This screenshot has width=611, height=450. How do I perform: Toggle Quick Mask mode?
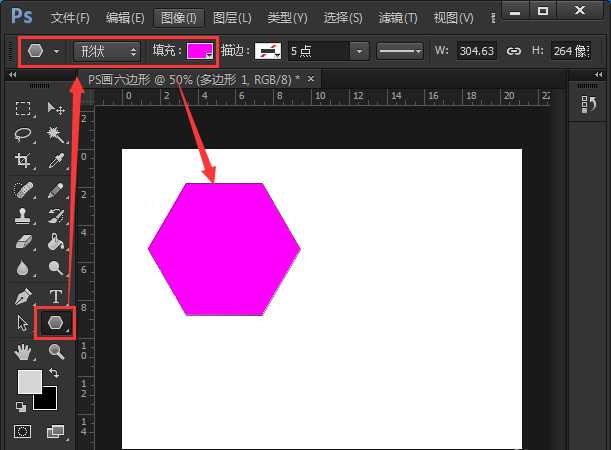pos(24,431)
